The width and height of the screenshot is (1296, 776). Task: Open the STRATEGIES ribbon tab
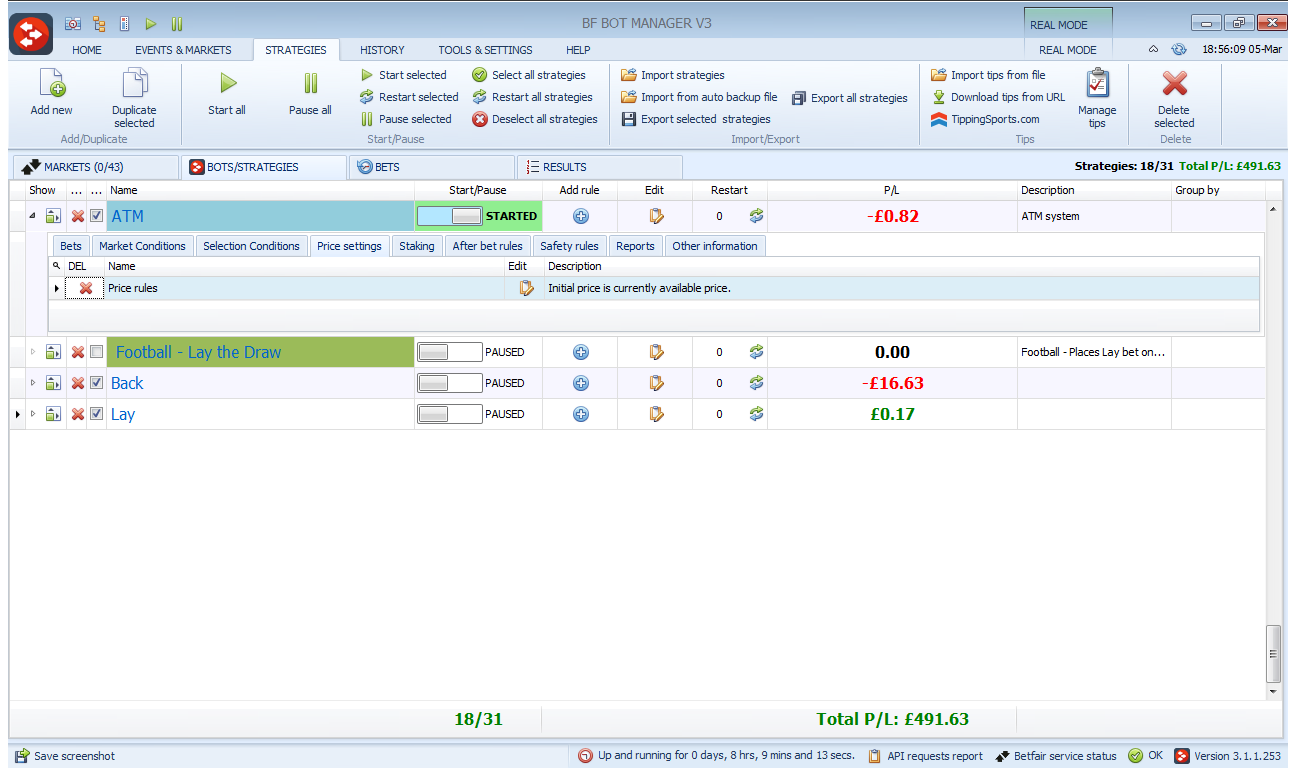tap(296, 50)
